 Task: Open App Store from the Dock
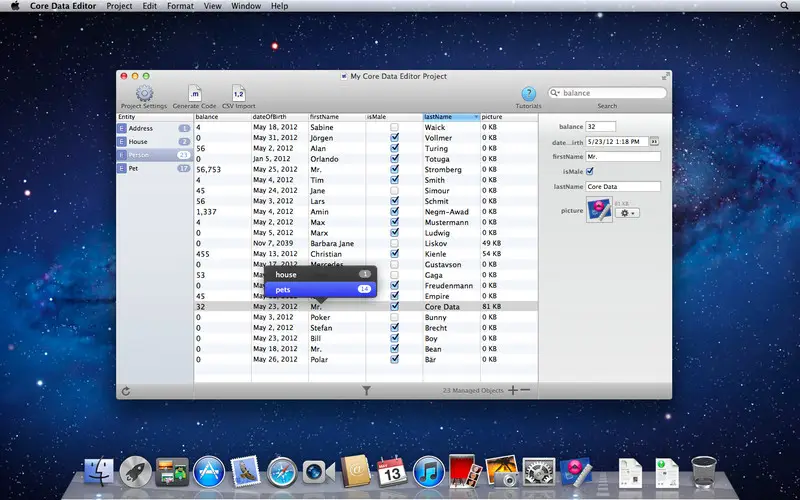(209, 471)
